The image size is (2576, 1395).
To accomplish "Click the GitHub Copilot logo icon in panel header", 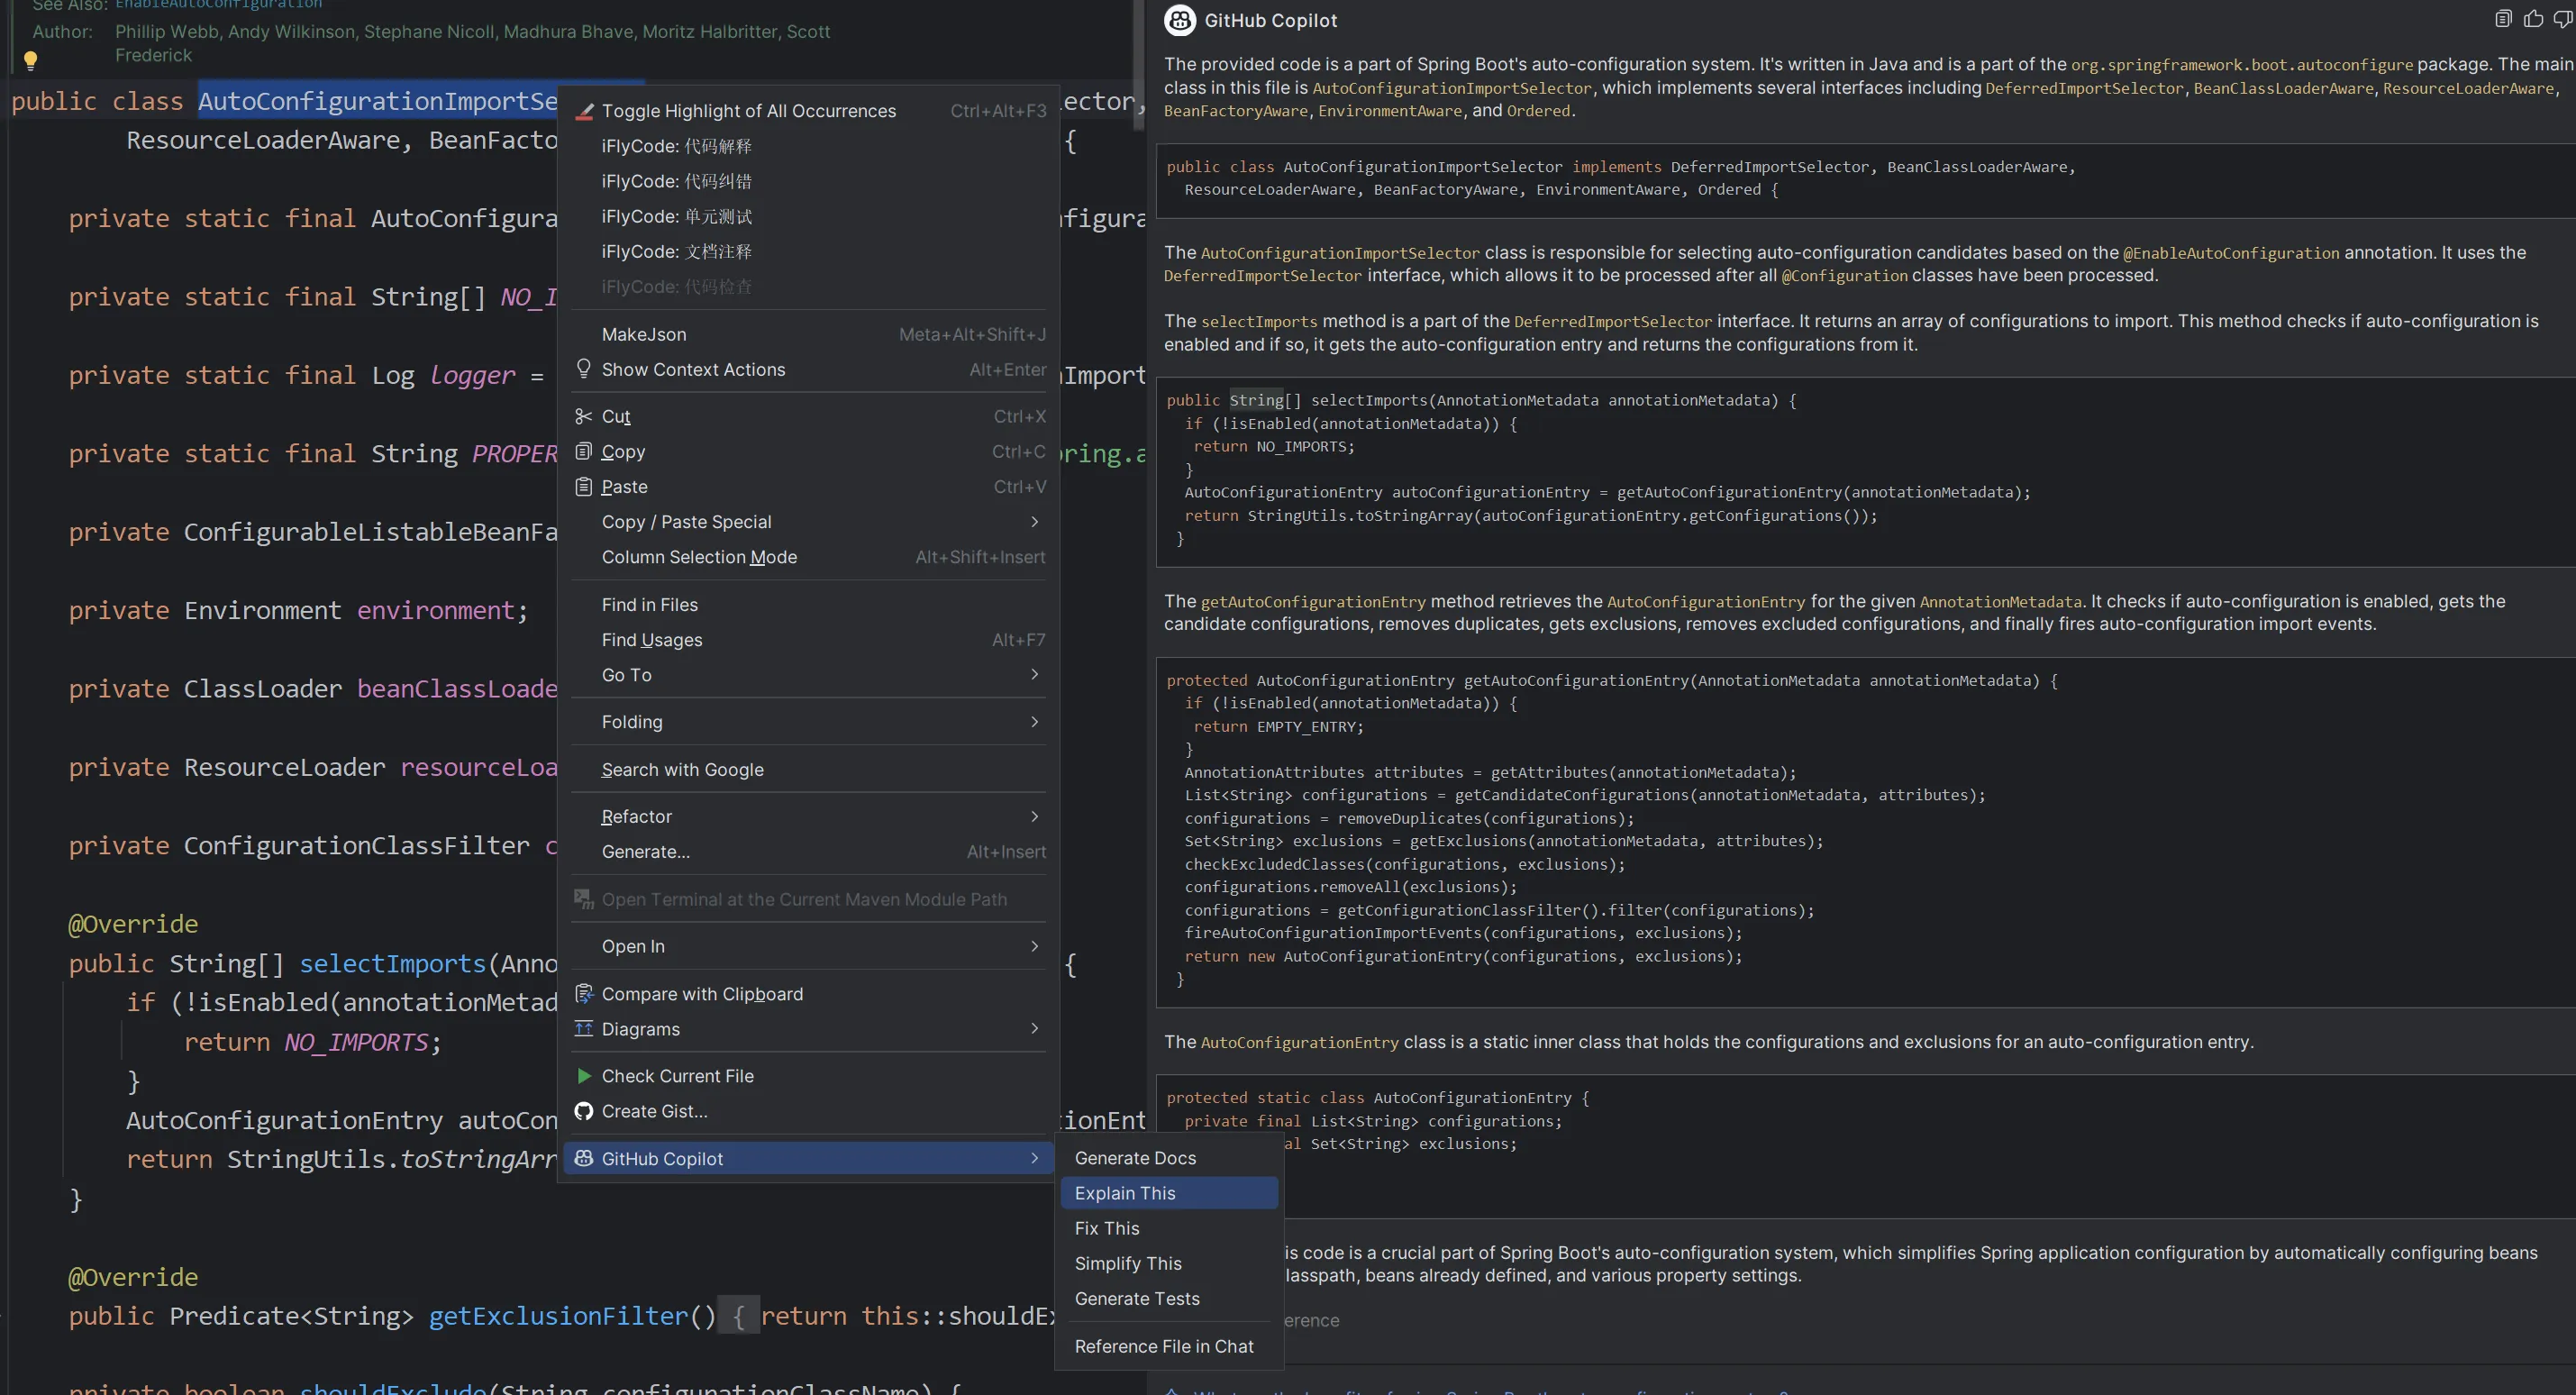I will tap(1179, 20).
